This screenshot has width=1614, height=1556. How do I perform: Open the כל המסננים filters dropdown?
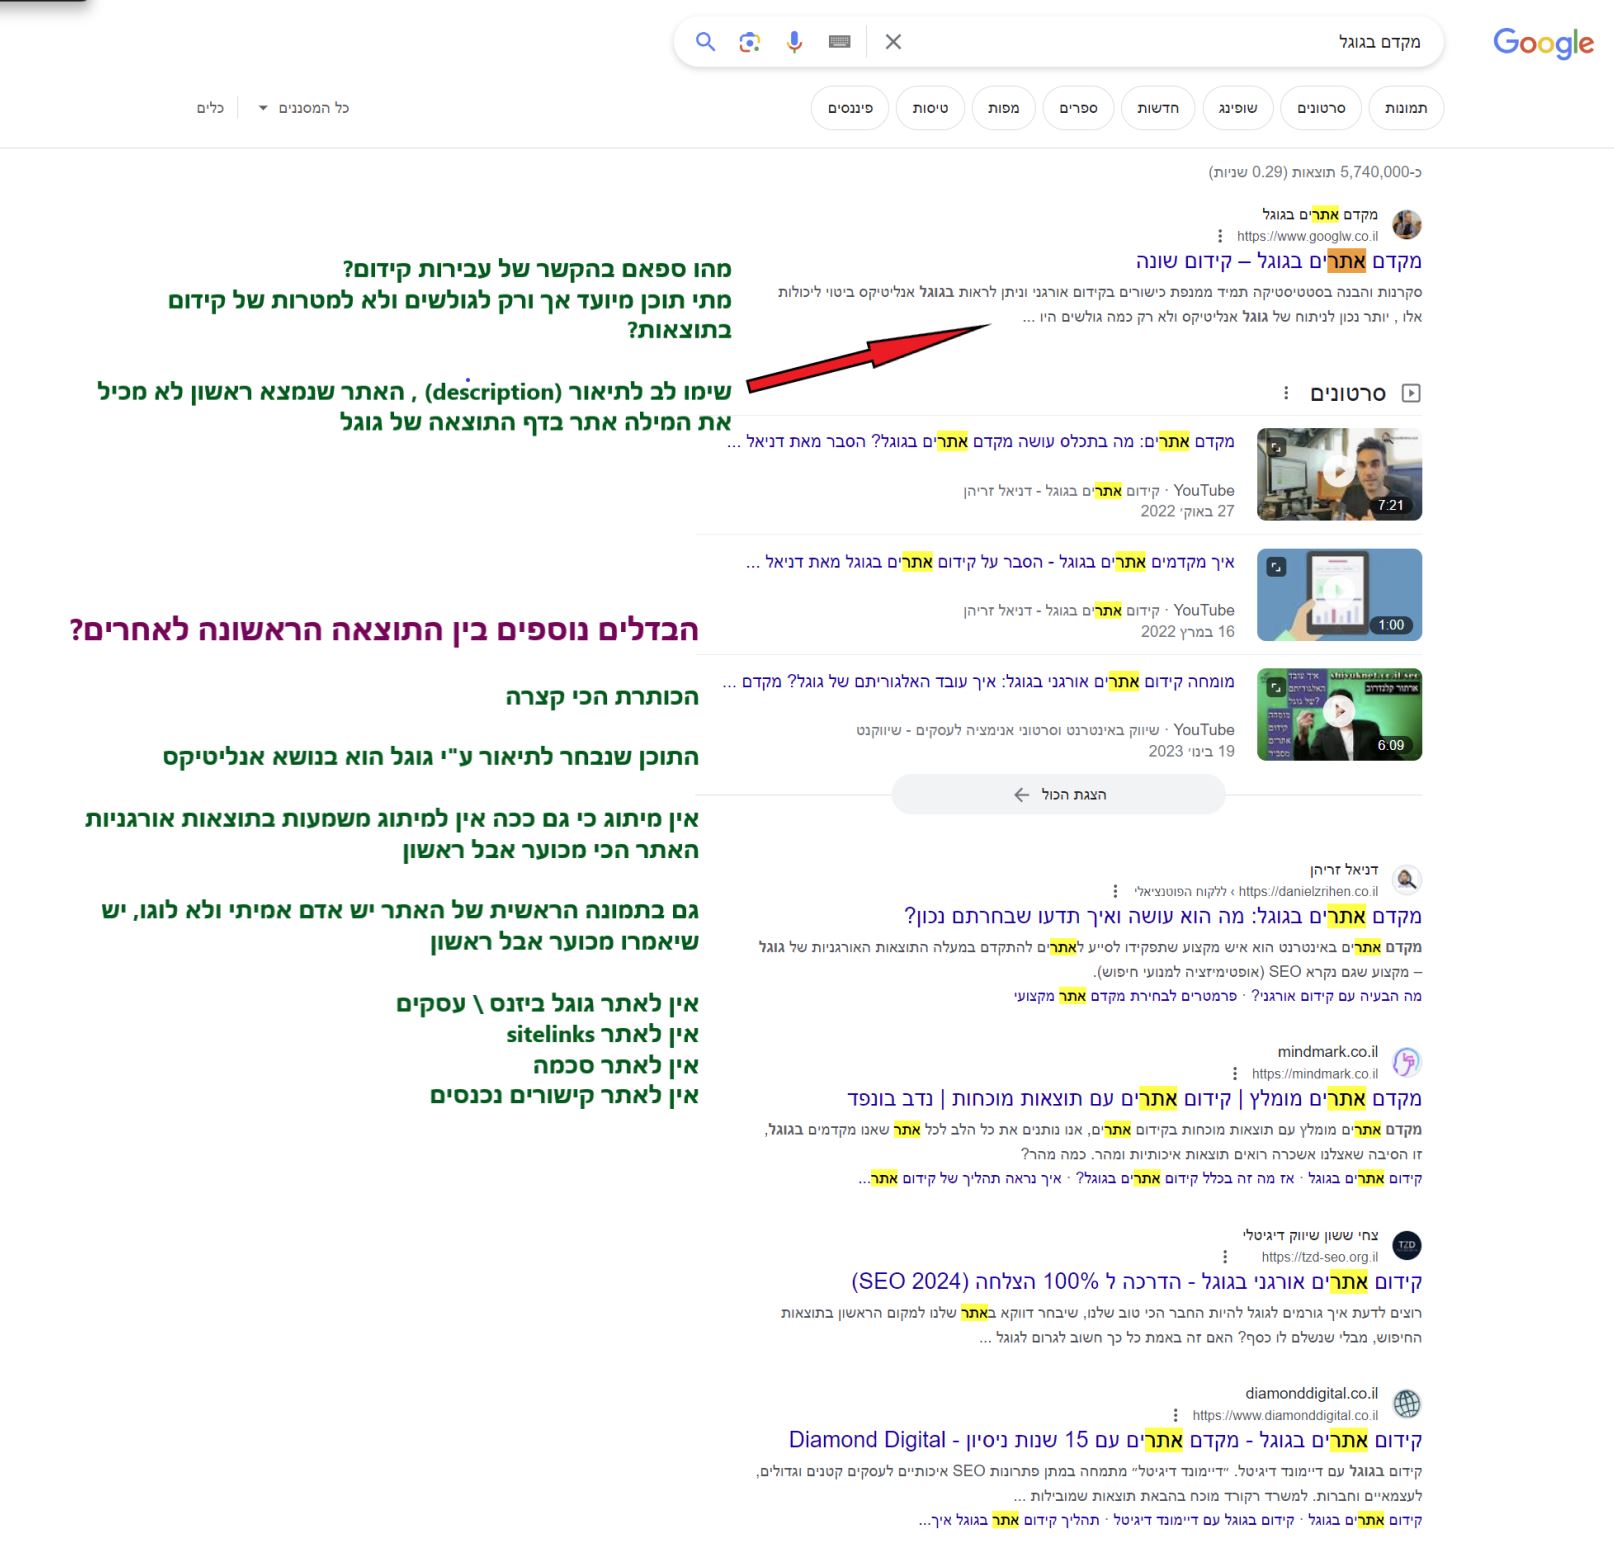click(x=303, y=108)
